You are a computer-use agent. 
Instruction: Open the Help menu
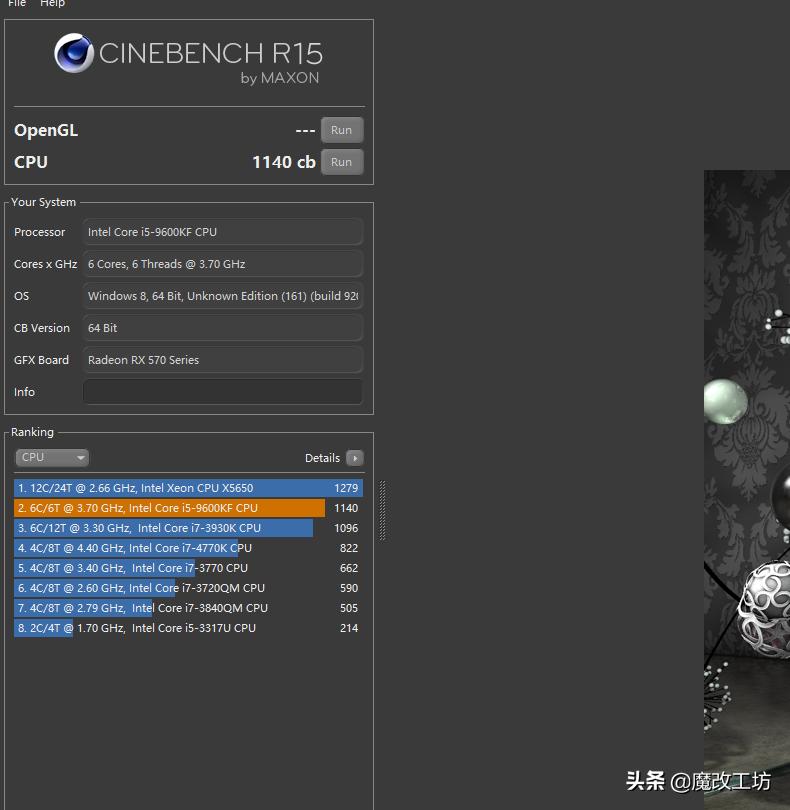click(52, 4)
